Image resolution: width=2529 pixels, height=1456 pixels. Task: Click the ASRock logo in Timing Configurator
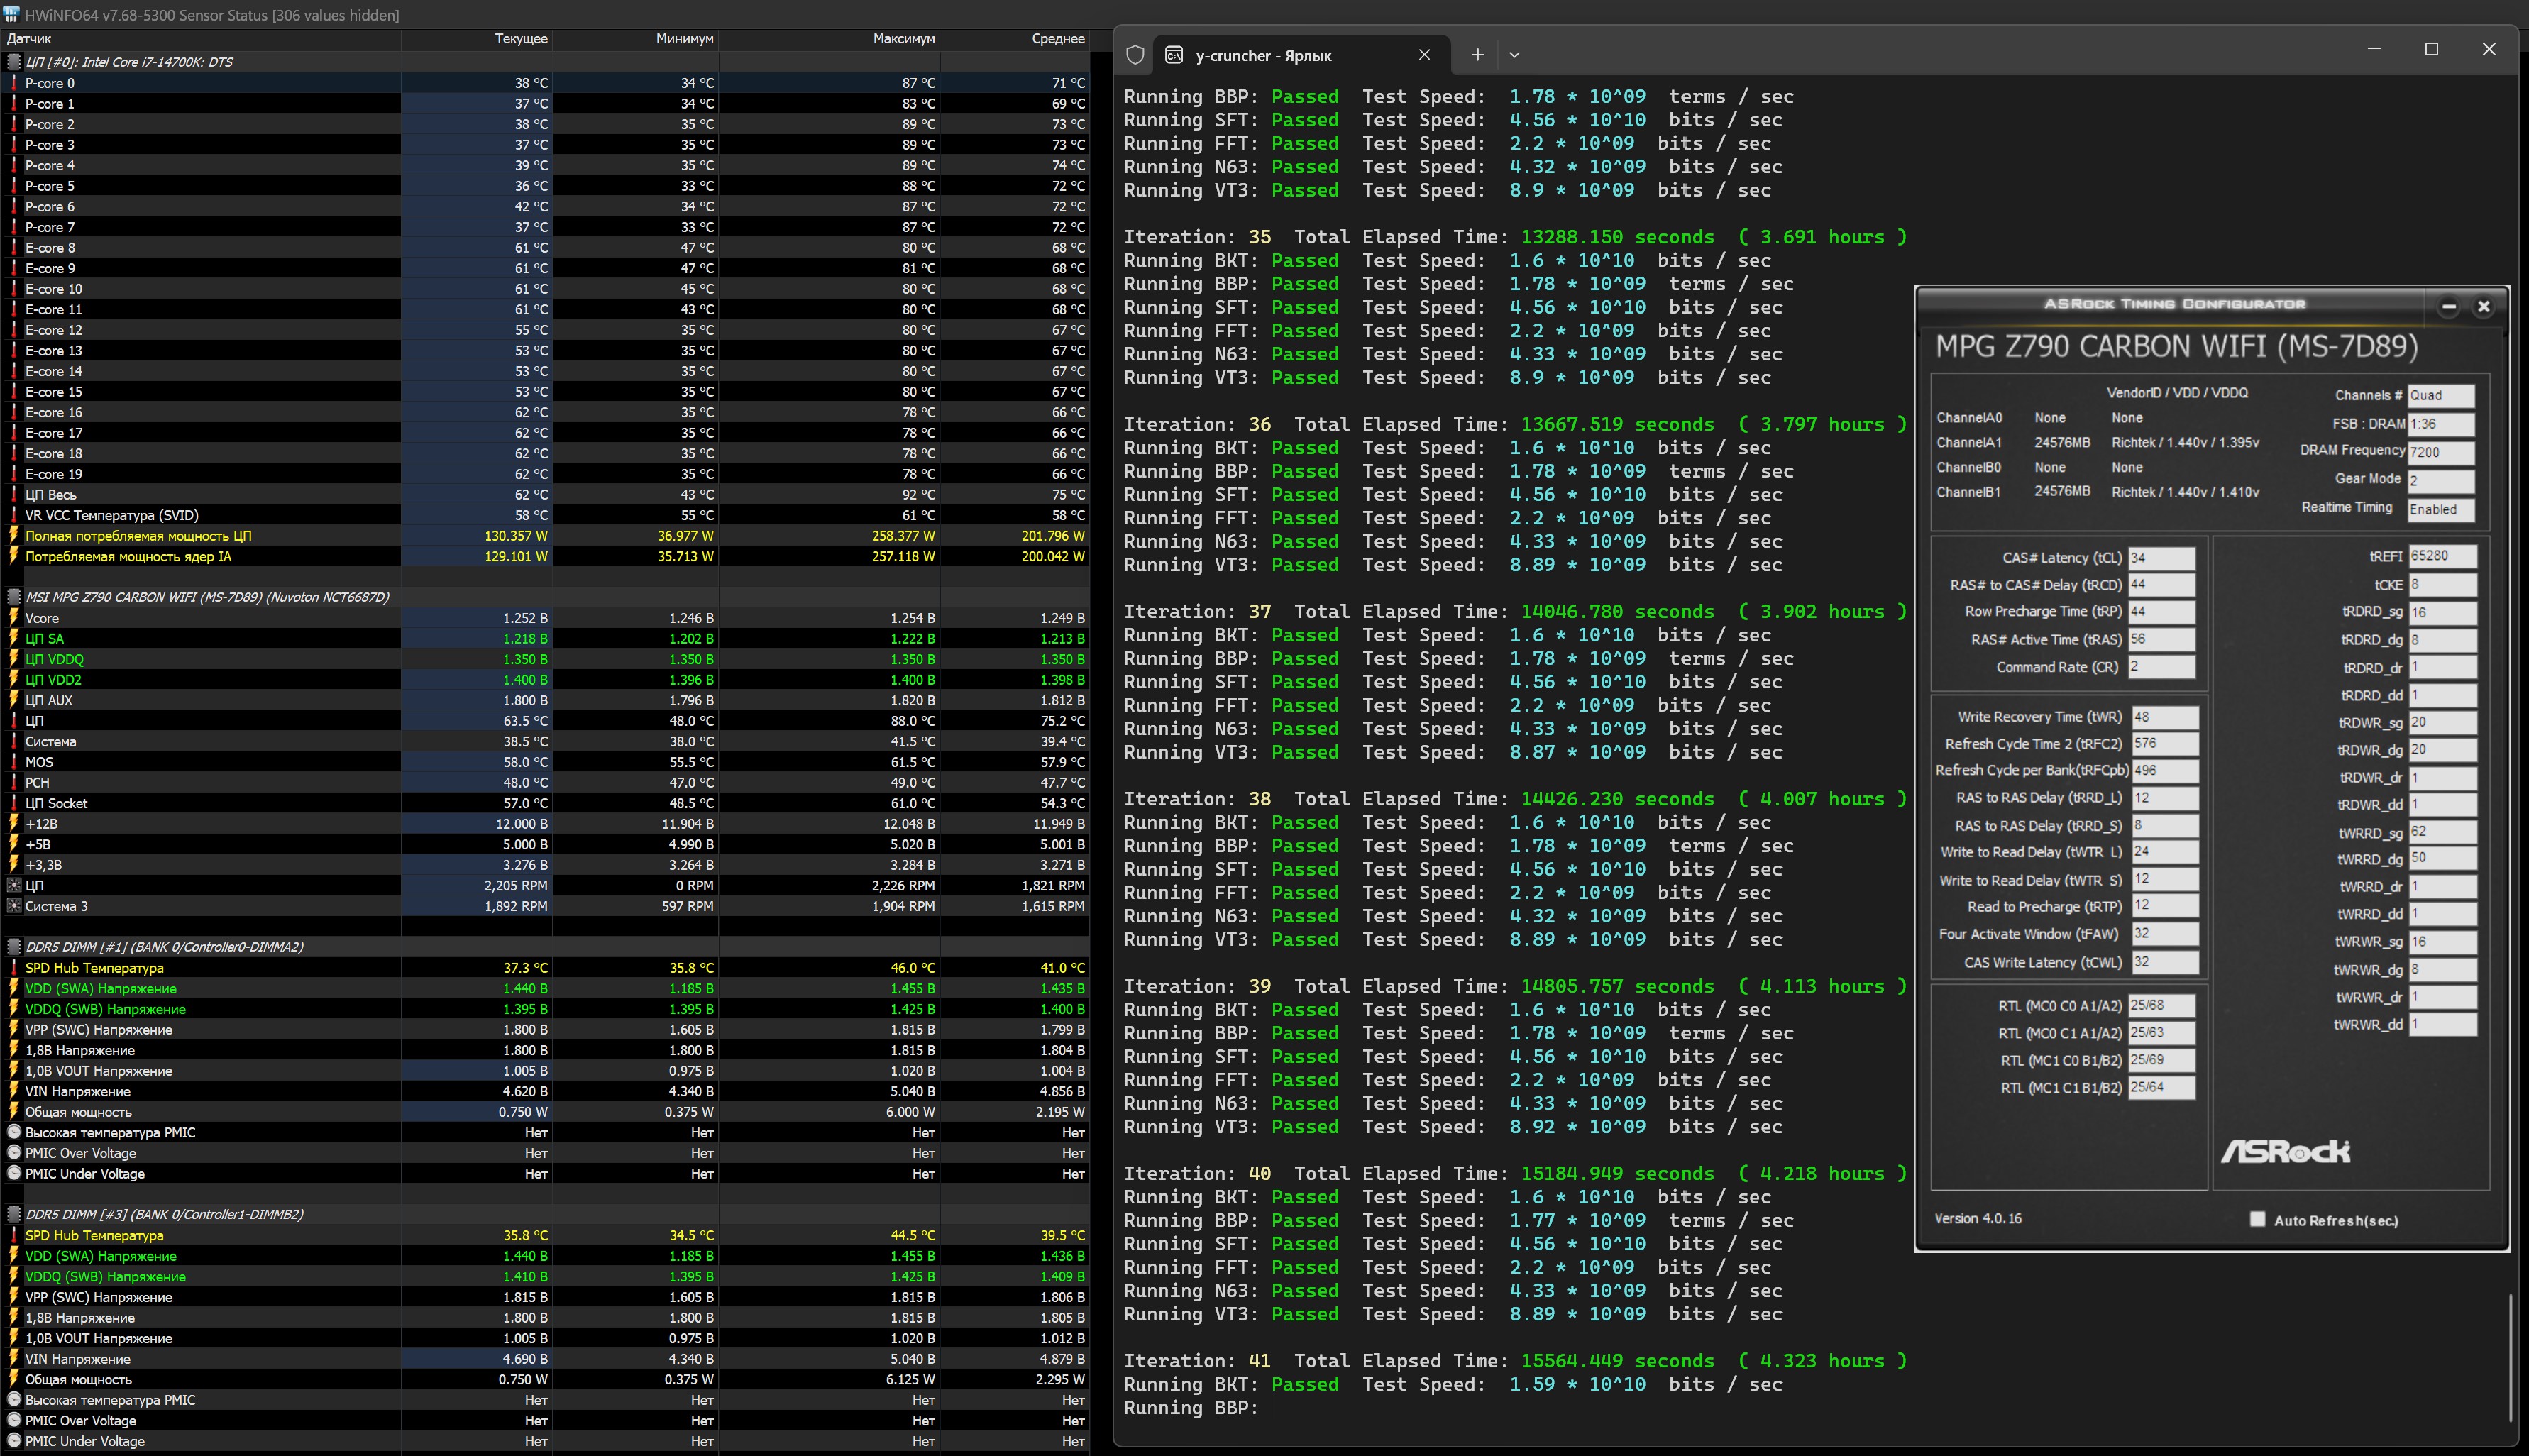2285,1152
